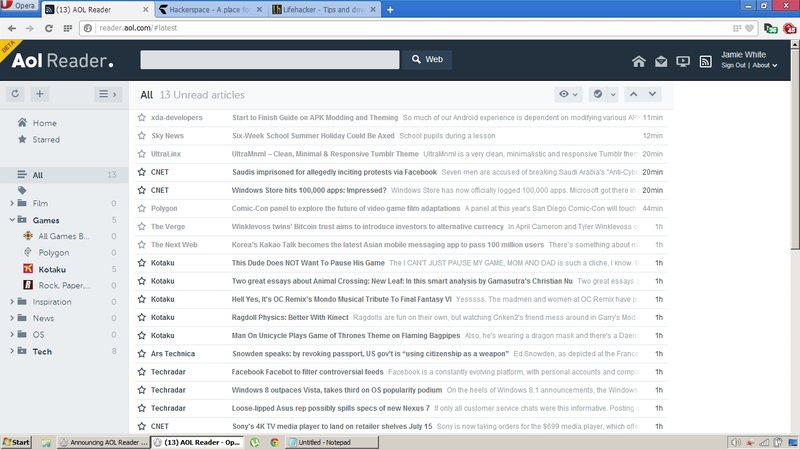Viewport: 800px width, 450px height.
Task: Click the monitor display icon in header
Action: pyautogui.click(x=683, y=62)
